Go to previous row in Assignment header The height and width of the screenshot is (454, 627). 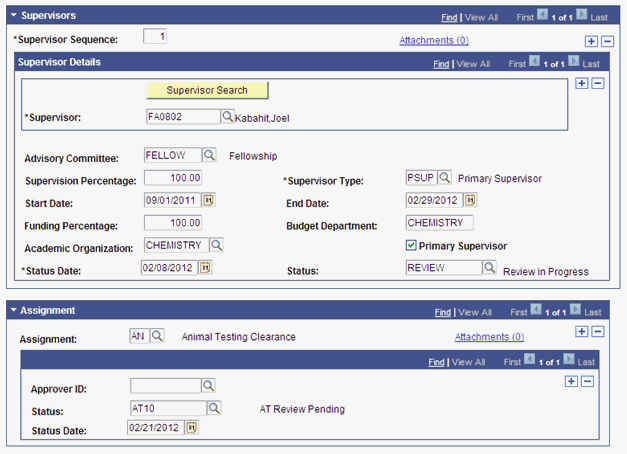tap(536, 310)
